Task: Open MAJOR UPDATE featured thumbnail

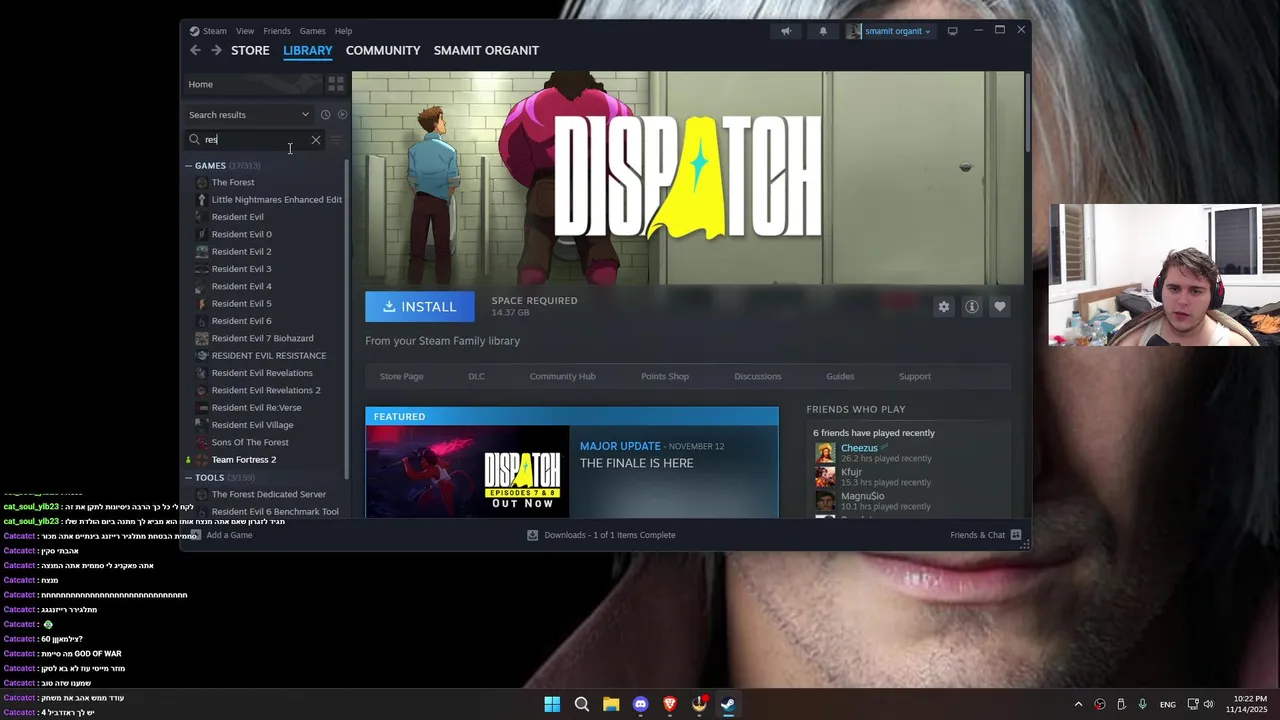Action: 468,472
